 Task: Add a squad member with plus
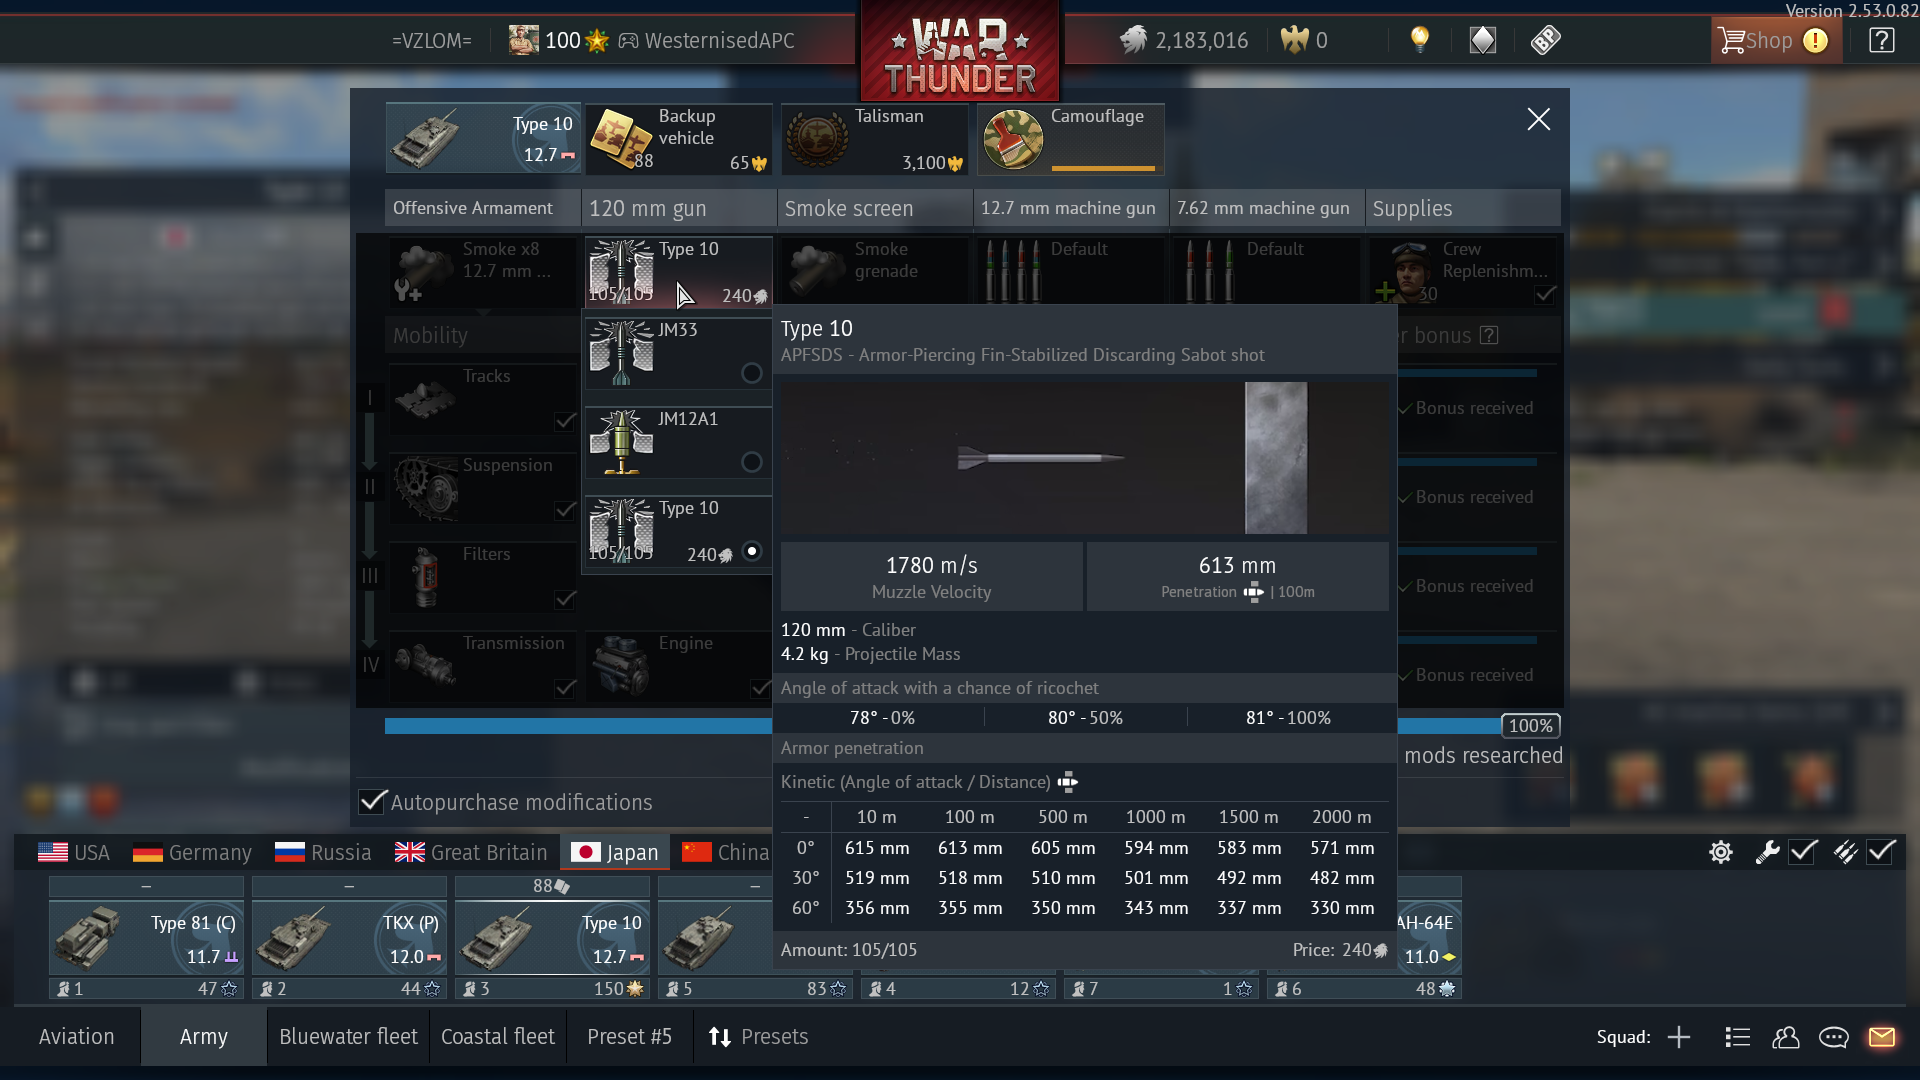1679,1037
